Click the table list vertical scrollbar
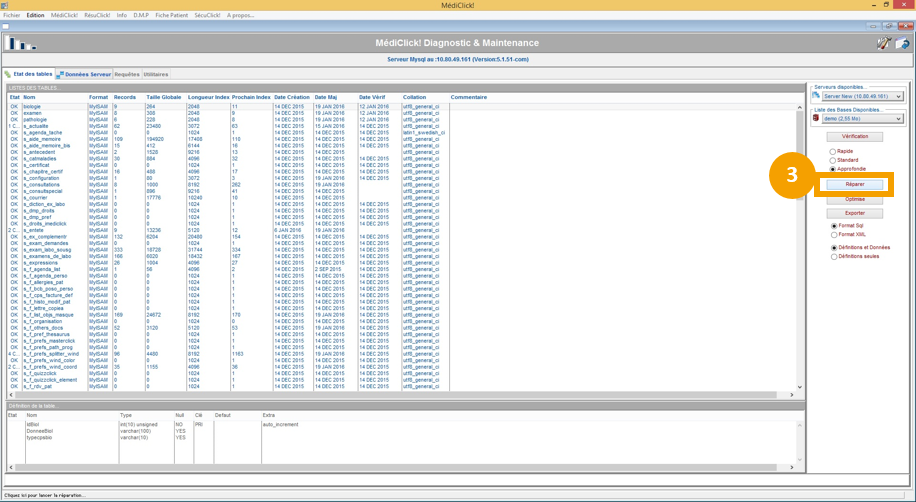The height and width of the screenshot is (502, 916). [800, 245]
